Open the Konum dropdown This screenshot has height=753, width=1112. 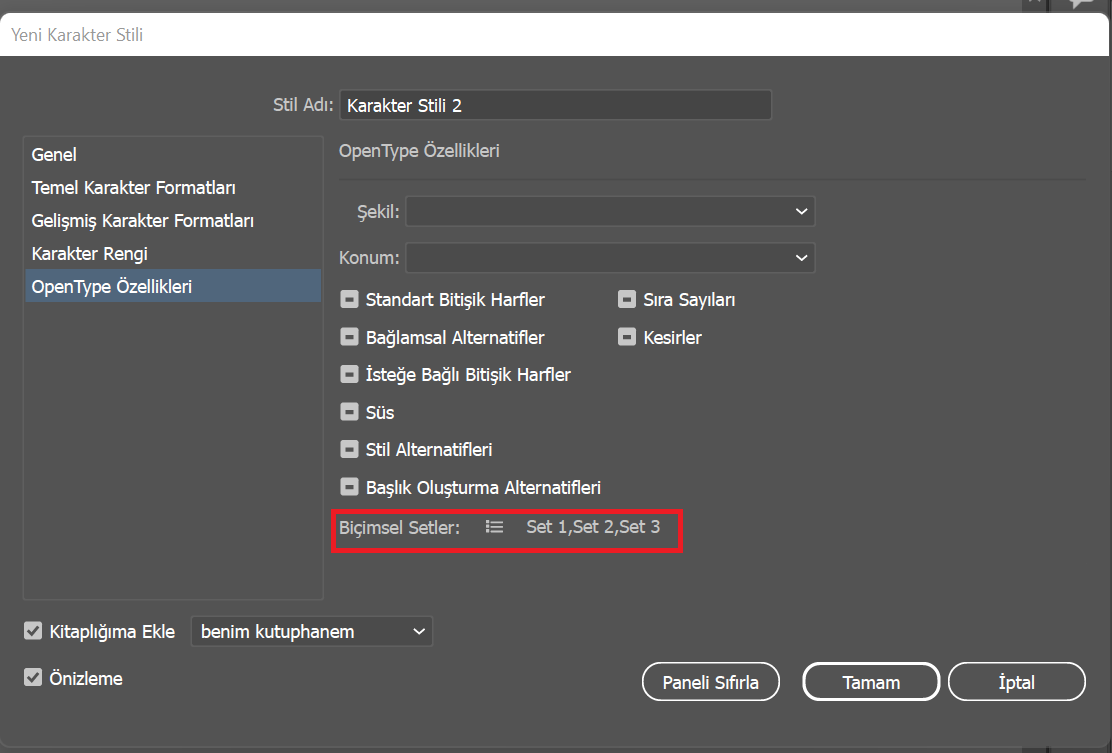(x=610, y=258)
